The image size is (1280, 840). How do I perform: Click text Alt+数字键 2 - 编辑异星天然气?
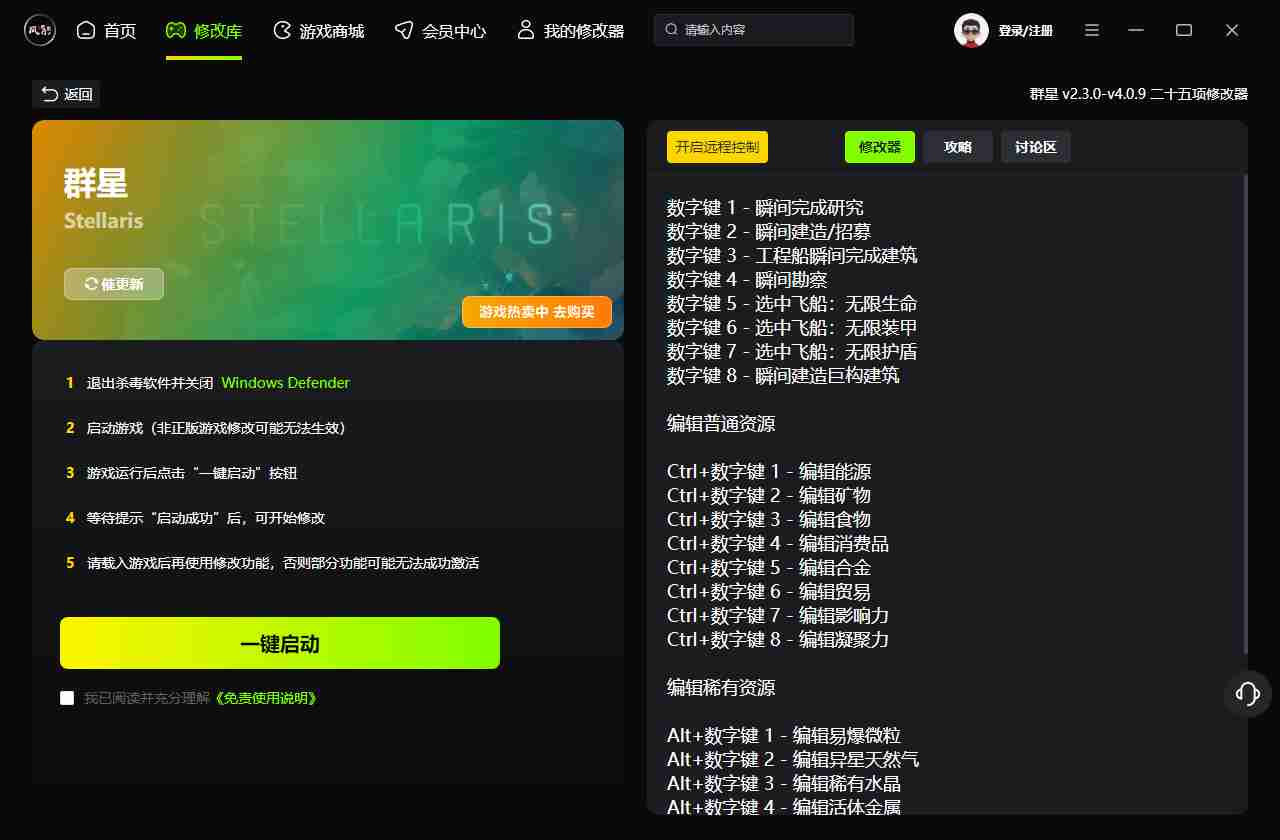pyautogui.click(x=793, y=760)
